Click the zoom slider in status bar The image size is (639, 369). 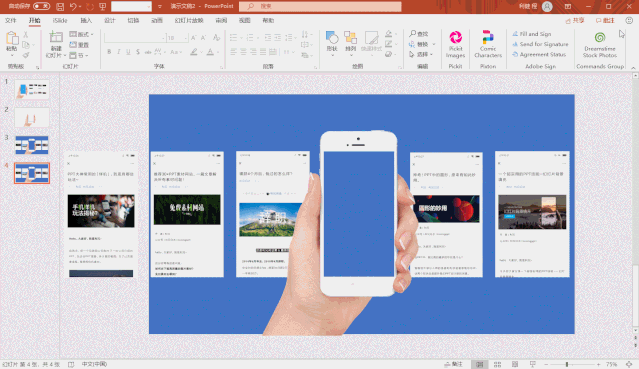click(x=567, y=364)
